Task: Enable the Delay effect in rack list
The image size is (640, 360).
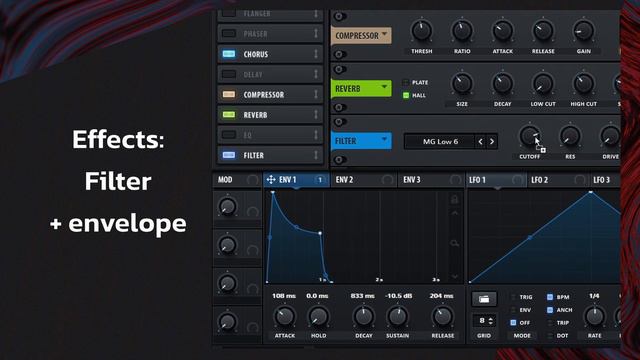Action: [229, 74]
